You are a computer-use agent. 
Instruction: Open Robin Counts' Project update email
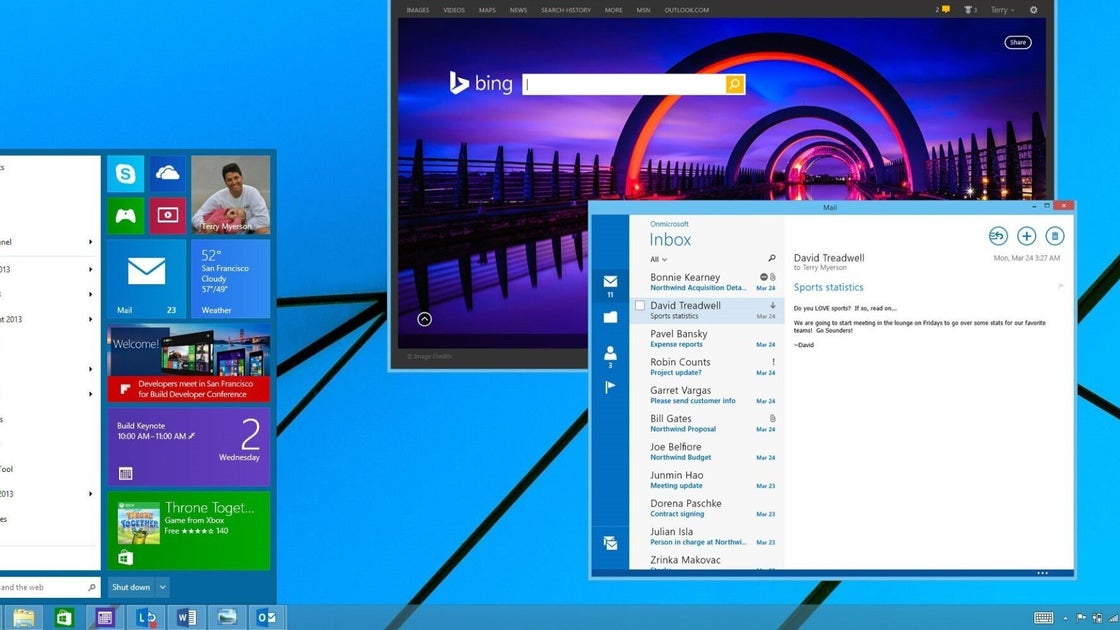point(706,367)
